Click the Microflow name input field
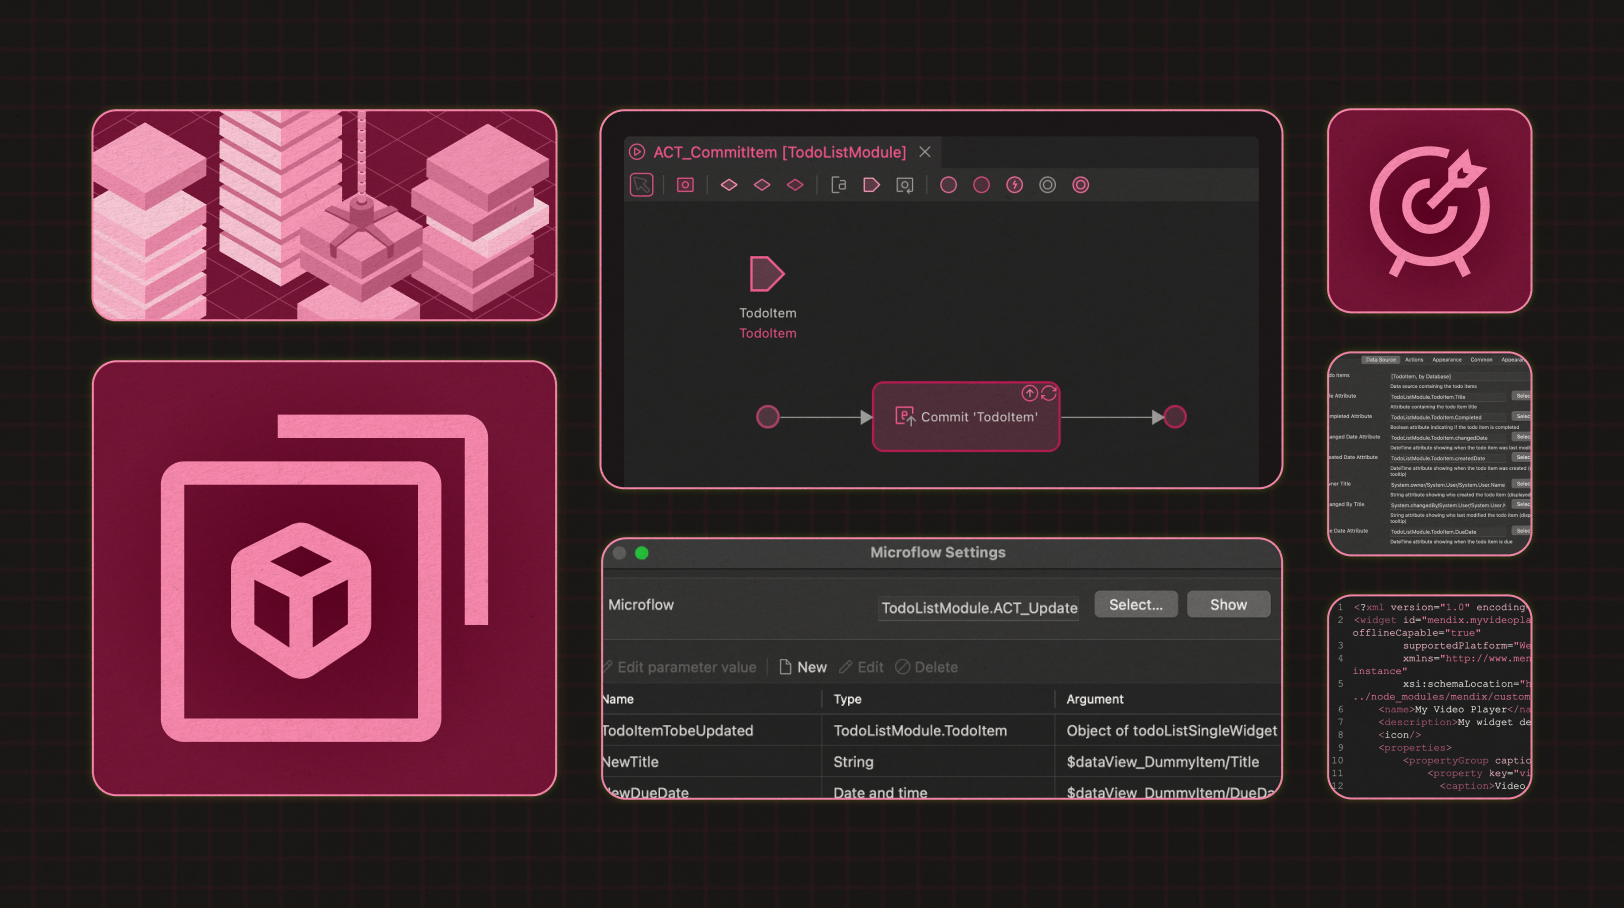This screenshot has height=908, width=1624. pyautogui.click(x=979, y=608)
